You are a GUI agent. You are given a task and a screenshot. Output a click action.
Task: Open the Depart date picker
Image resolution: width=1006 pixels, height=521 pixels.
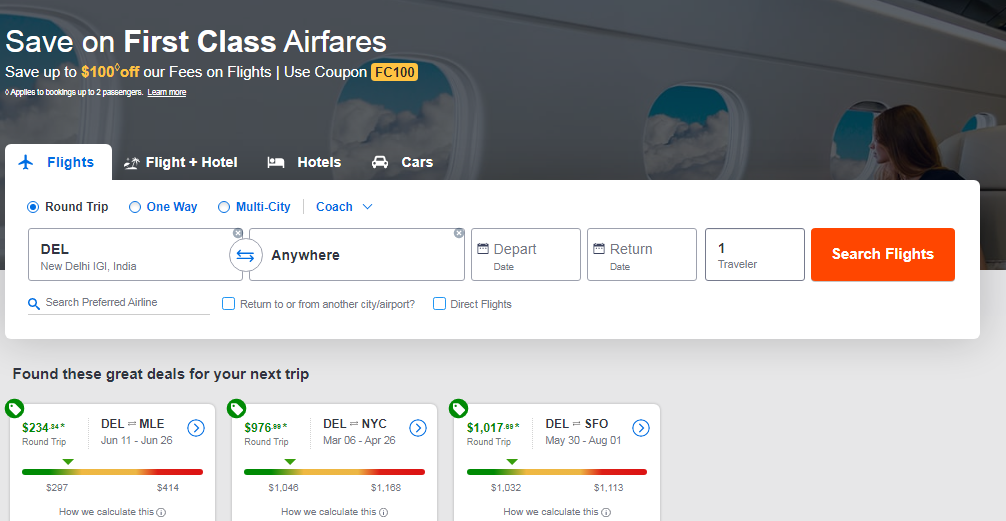click(526, 255)
